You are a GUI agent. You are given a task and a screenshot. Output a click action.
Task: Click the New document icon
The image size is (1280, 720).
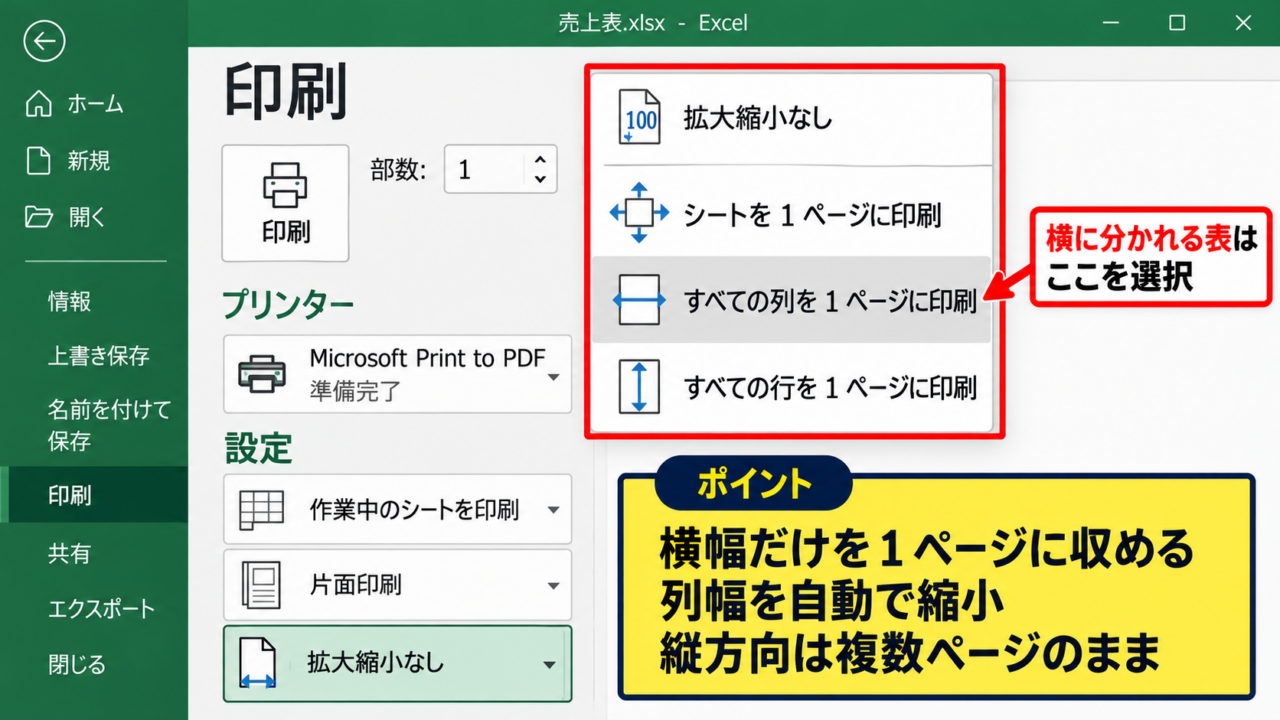click(x=38, y=160)
